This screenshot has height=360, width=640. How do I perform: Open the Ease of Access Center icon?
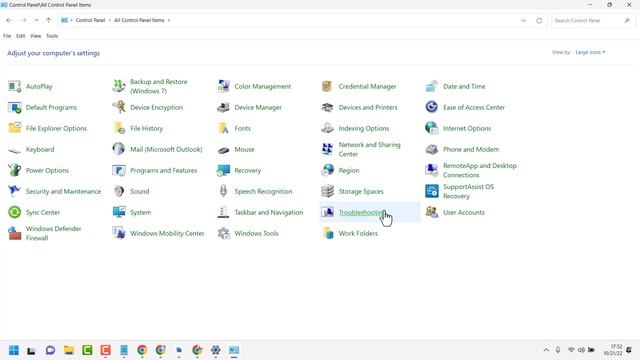pos(432,107)
